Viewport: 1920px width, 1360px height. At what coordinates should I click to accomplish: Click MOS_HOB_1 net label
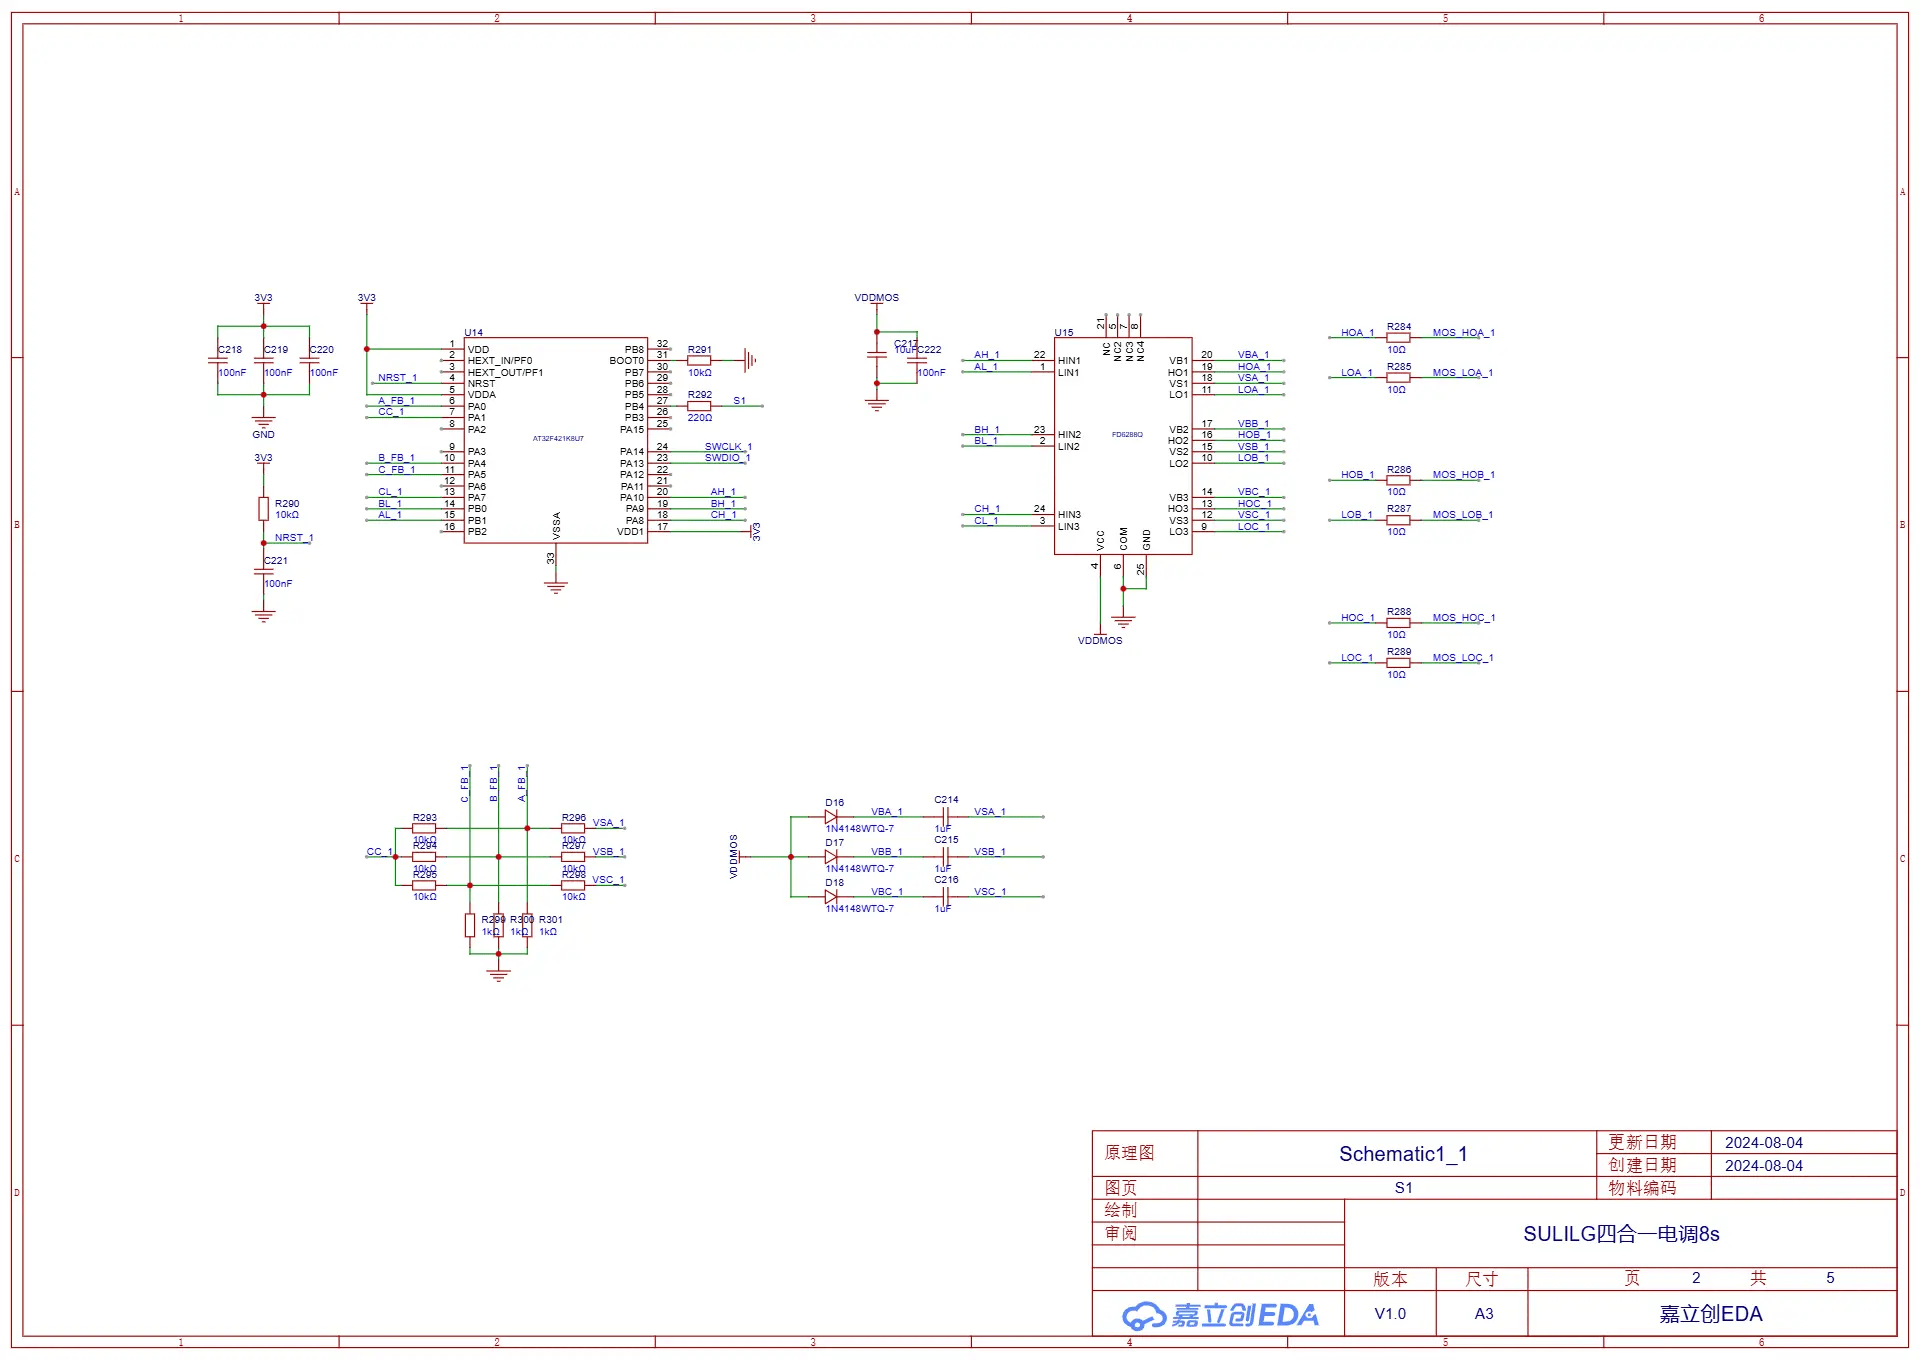click(1463, 475)
